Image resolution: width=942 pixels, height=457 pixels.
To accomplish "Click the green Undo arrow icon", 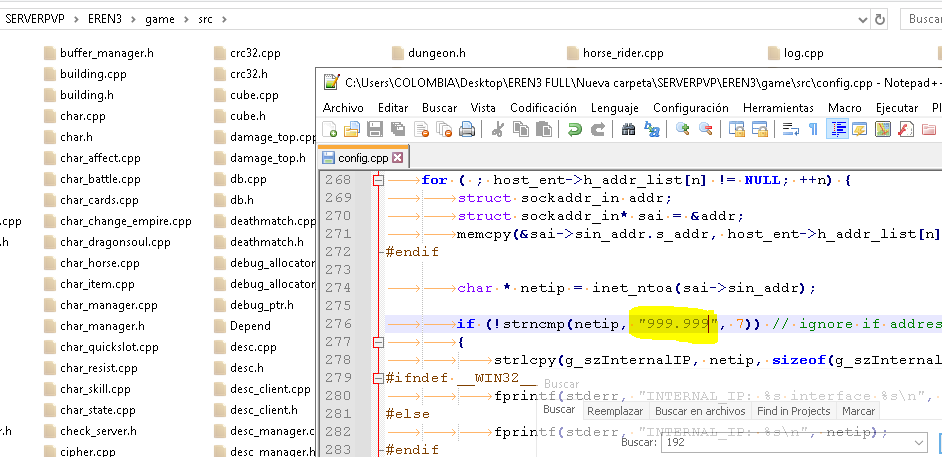I will pyautogui.click(x=574, y=129).
